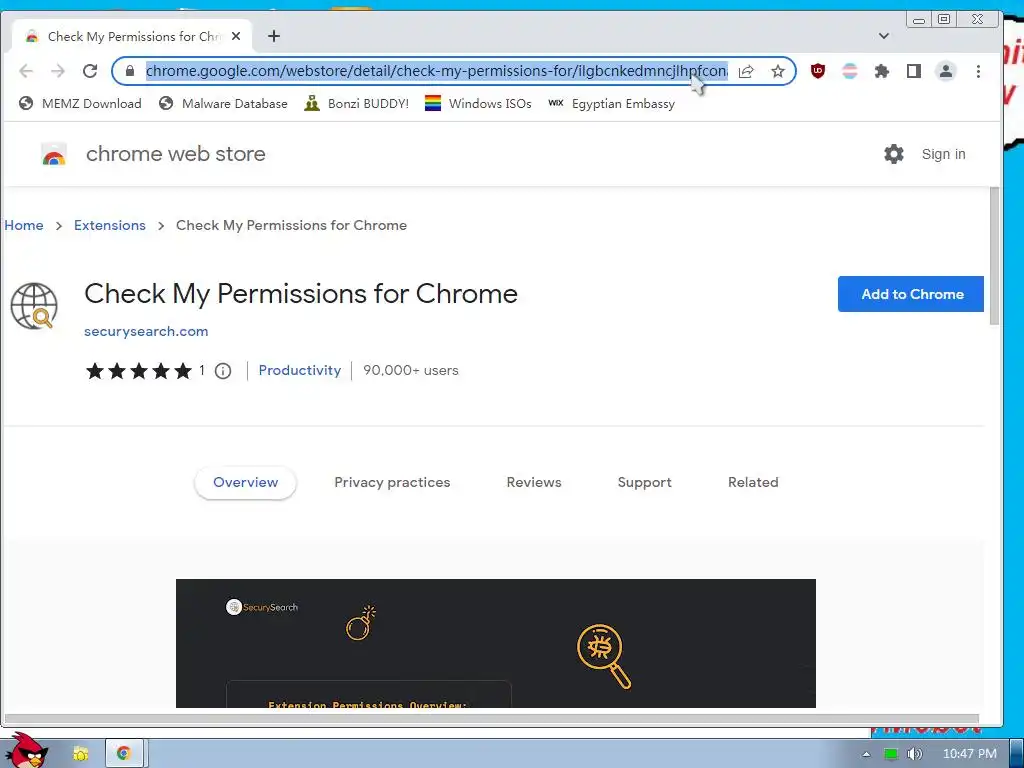Open Malware Database bookmark
Screen dimensions: 1024x768
(223, 103)
